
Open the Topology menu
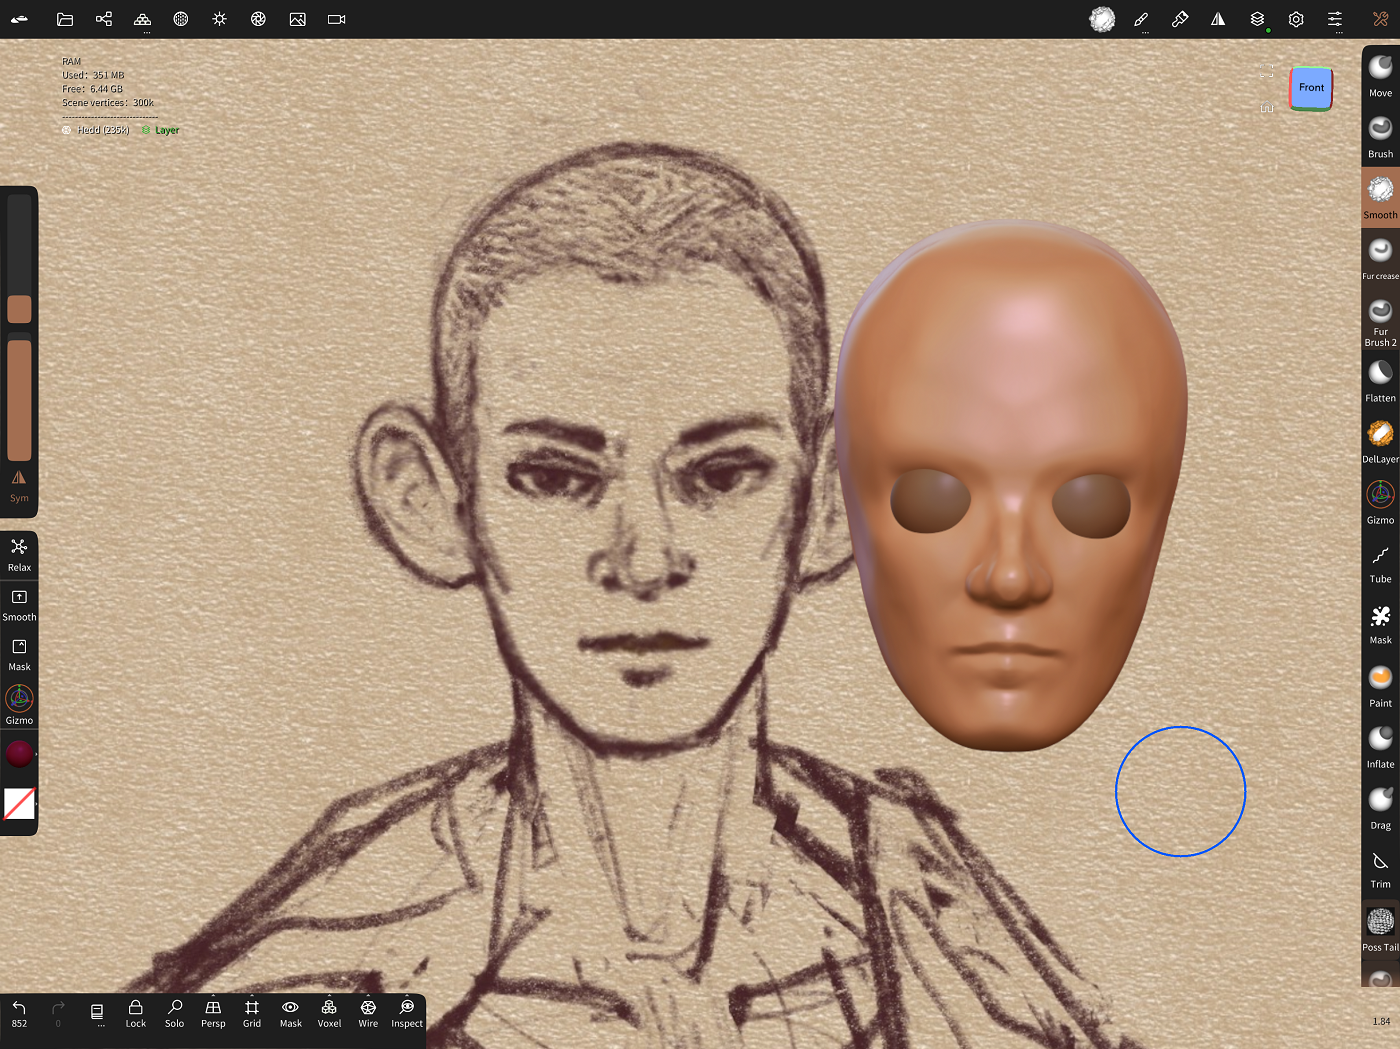click(143, 19)
